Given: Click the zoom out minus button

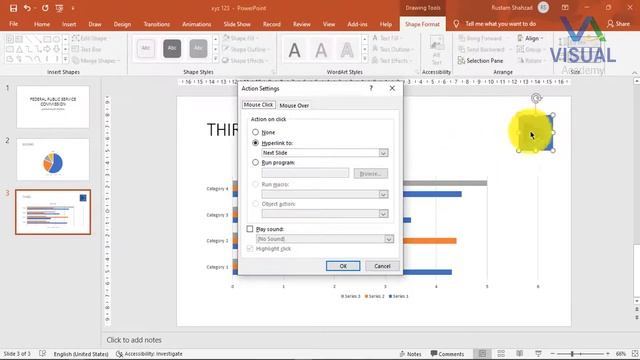Looking at the screenshot, I should coord(553,354).
